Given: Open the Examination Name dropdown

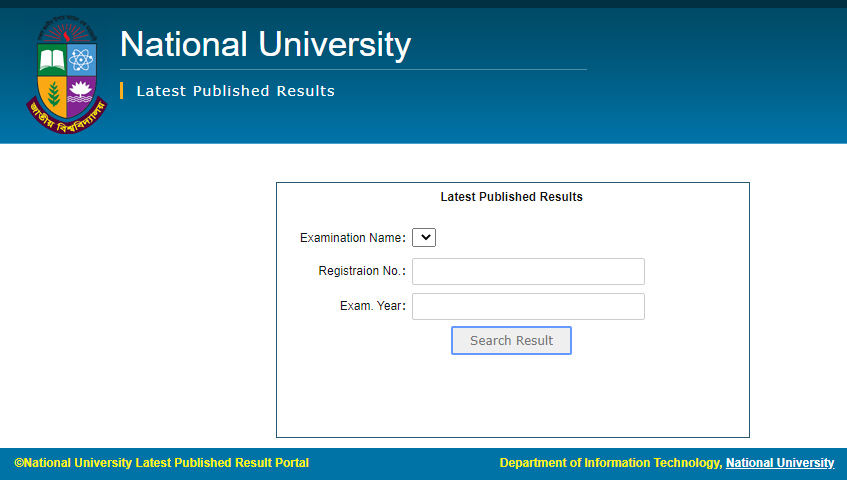Looking at the screenshot, I should (x=424, y=238).
